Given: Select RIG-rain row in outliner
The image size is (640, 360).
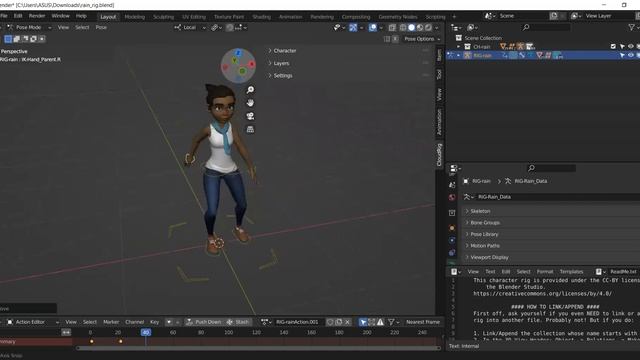Looking at the screenshot, I should [543, 55].
